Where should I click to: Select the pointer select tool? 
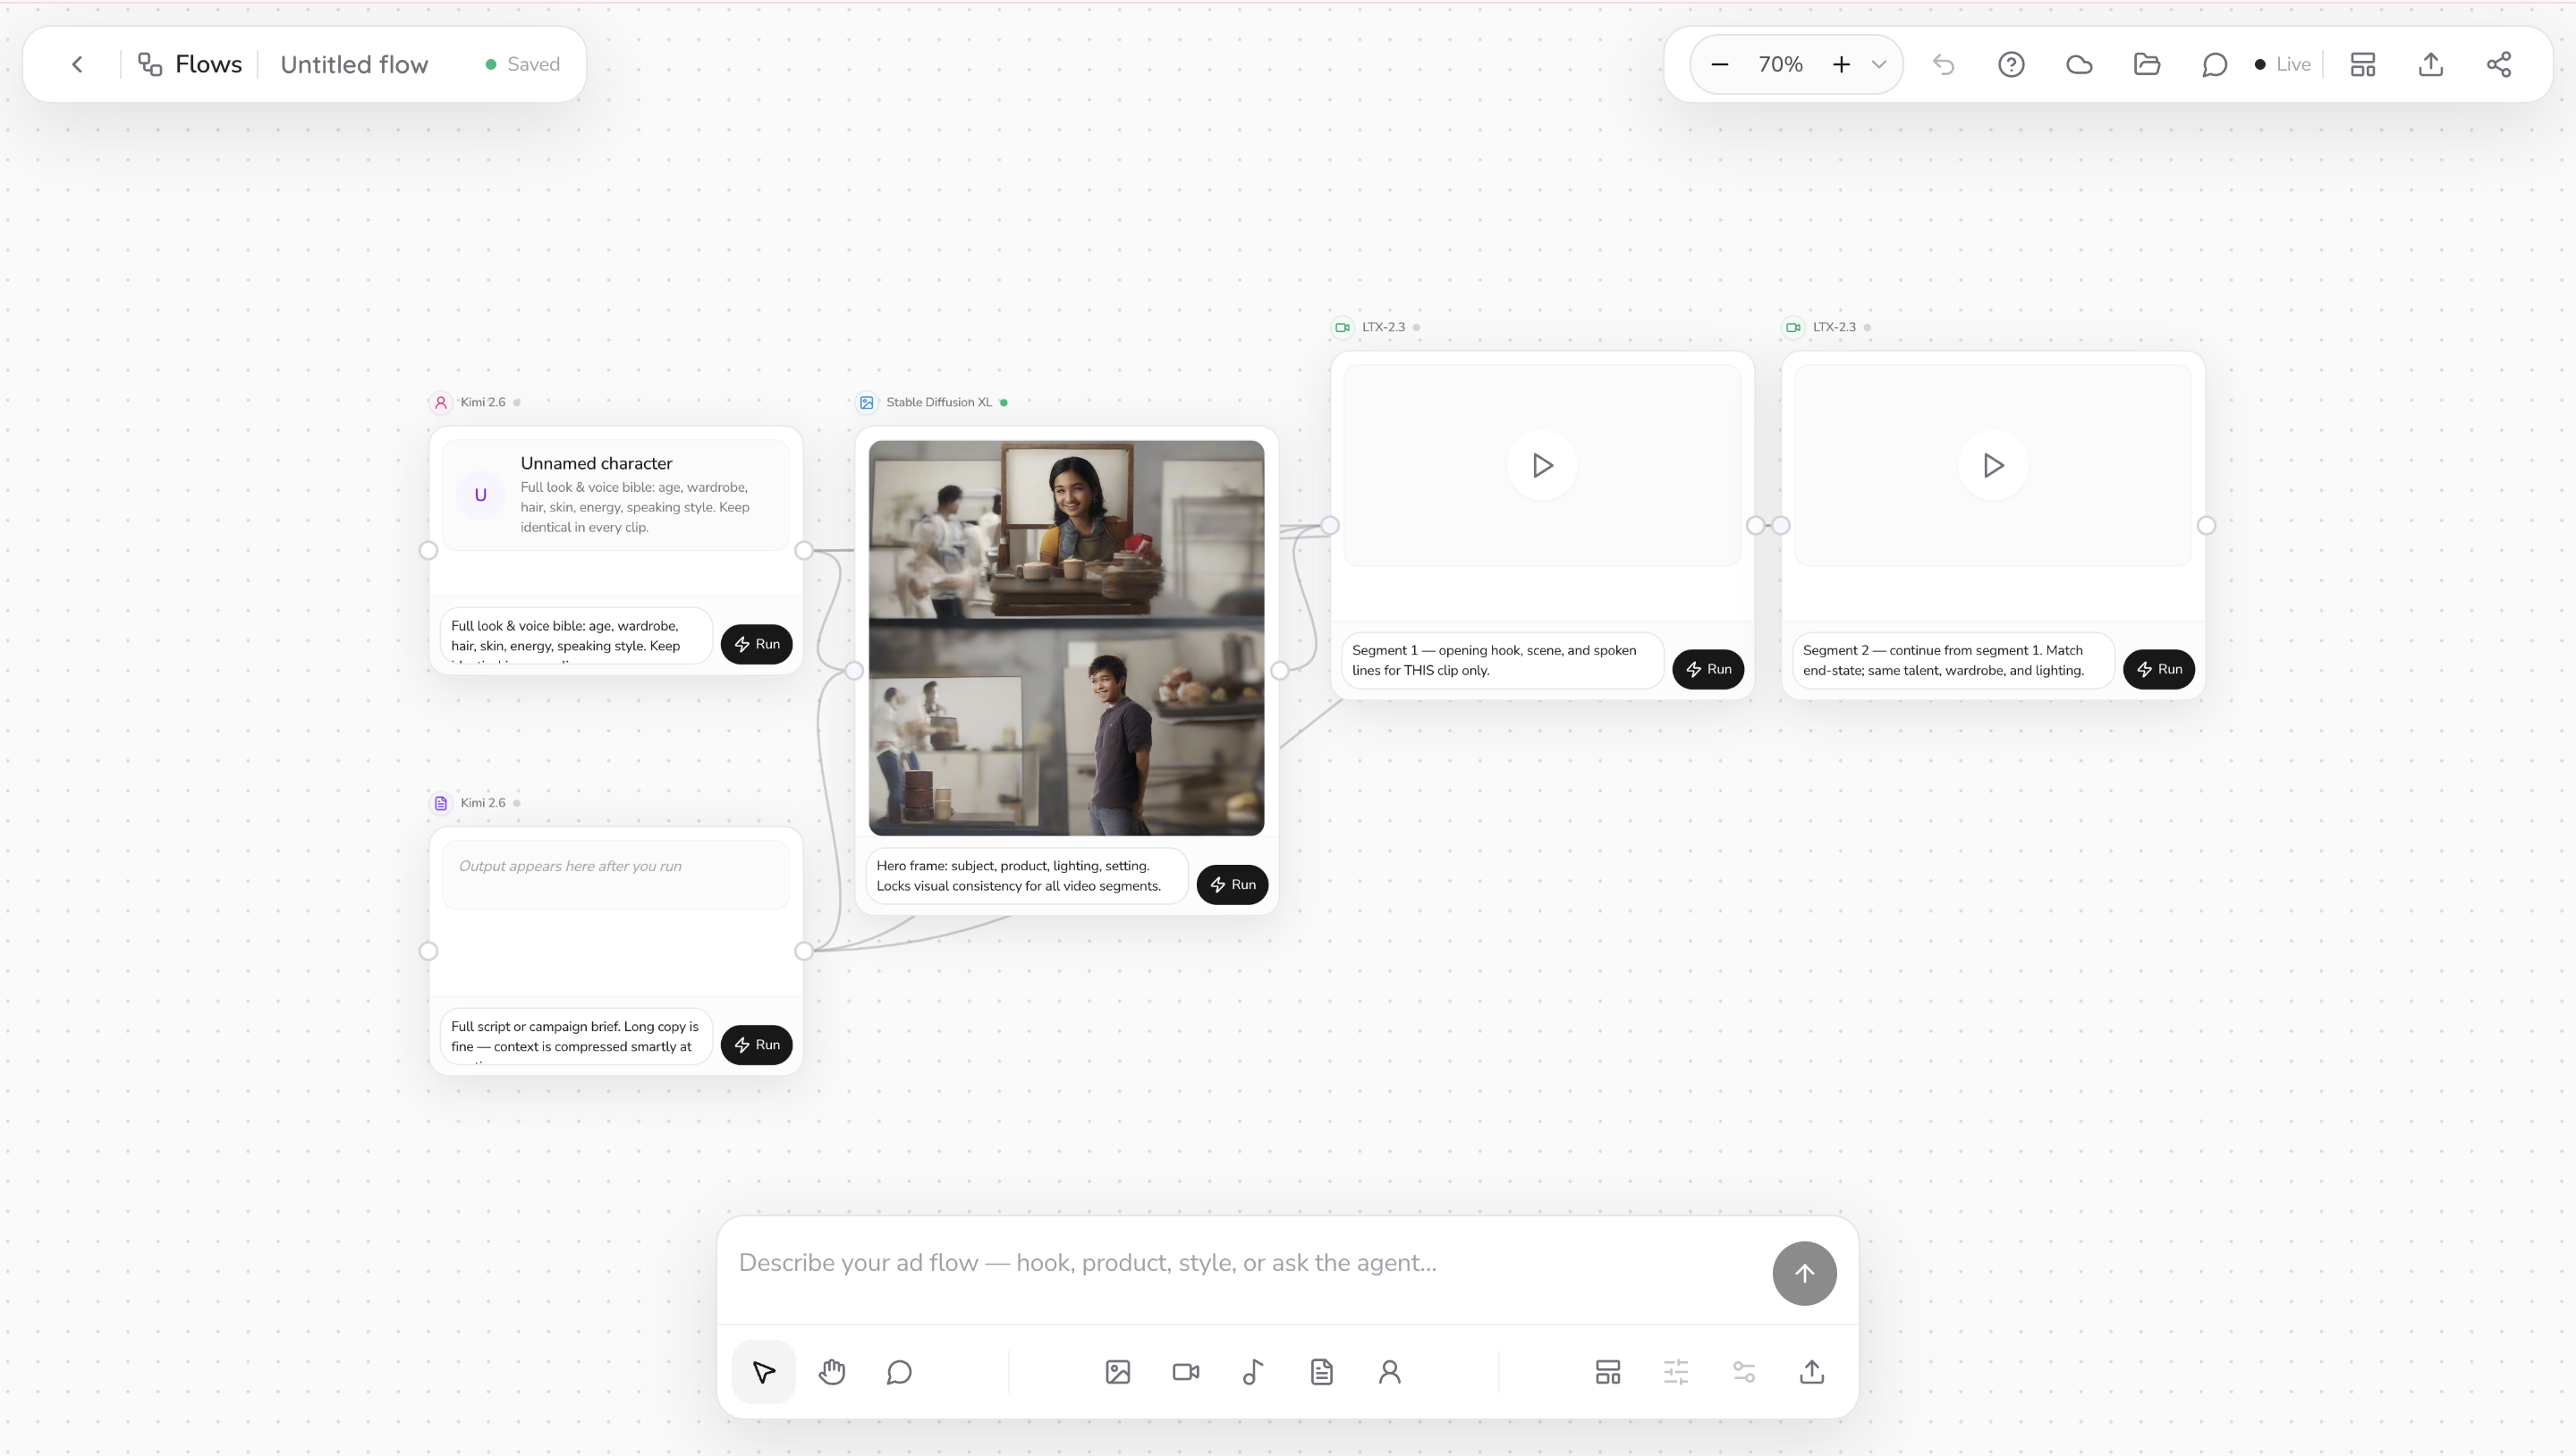point(764,1372)
